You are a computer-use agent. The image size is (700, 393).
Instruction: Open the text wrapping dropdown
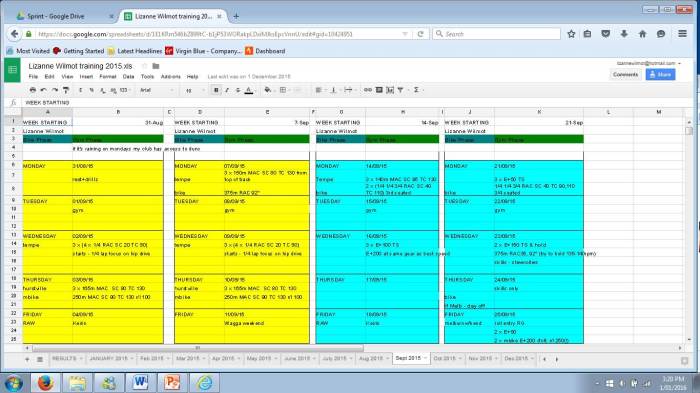[x=349, y=90]
